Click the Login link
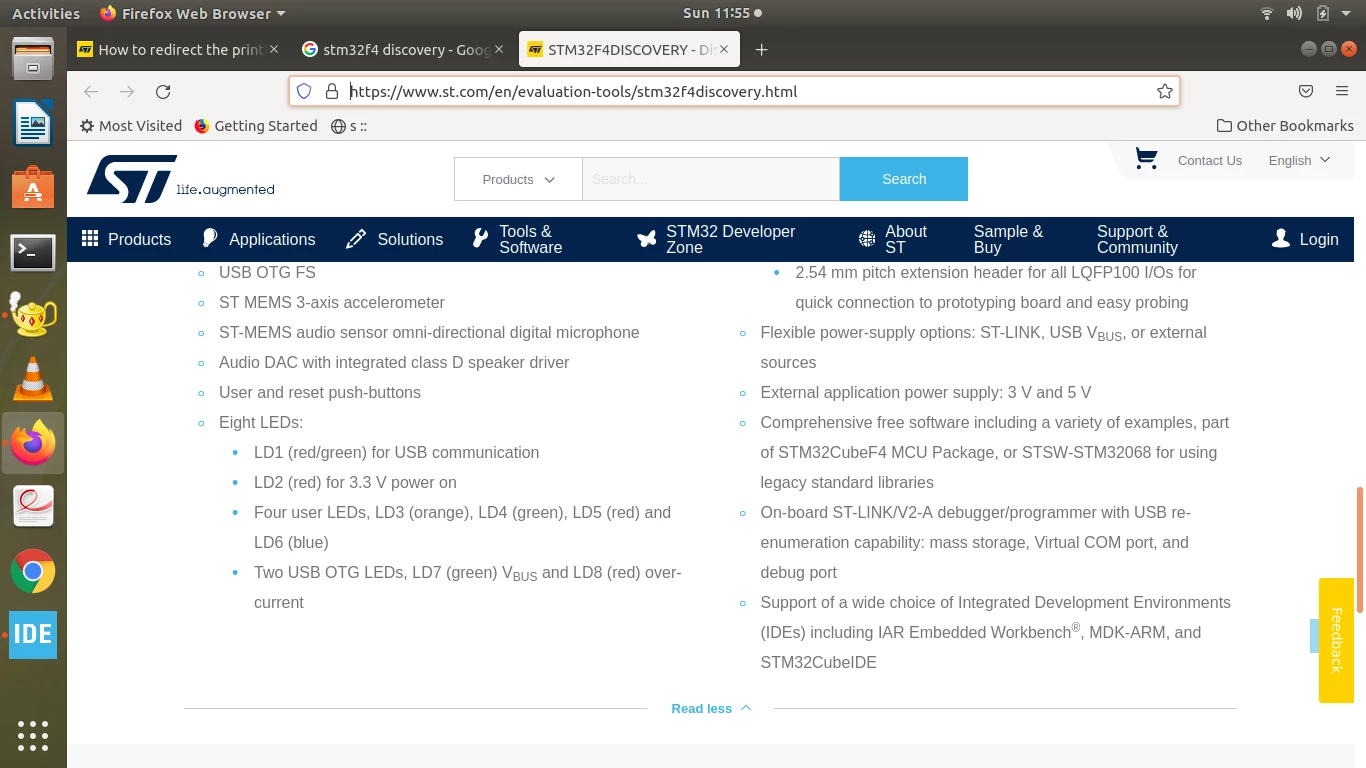Image resolution: width=1366 pixels, height=768 pixels. pyautogui.click(x=1305, y=239)
